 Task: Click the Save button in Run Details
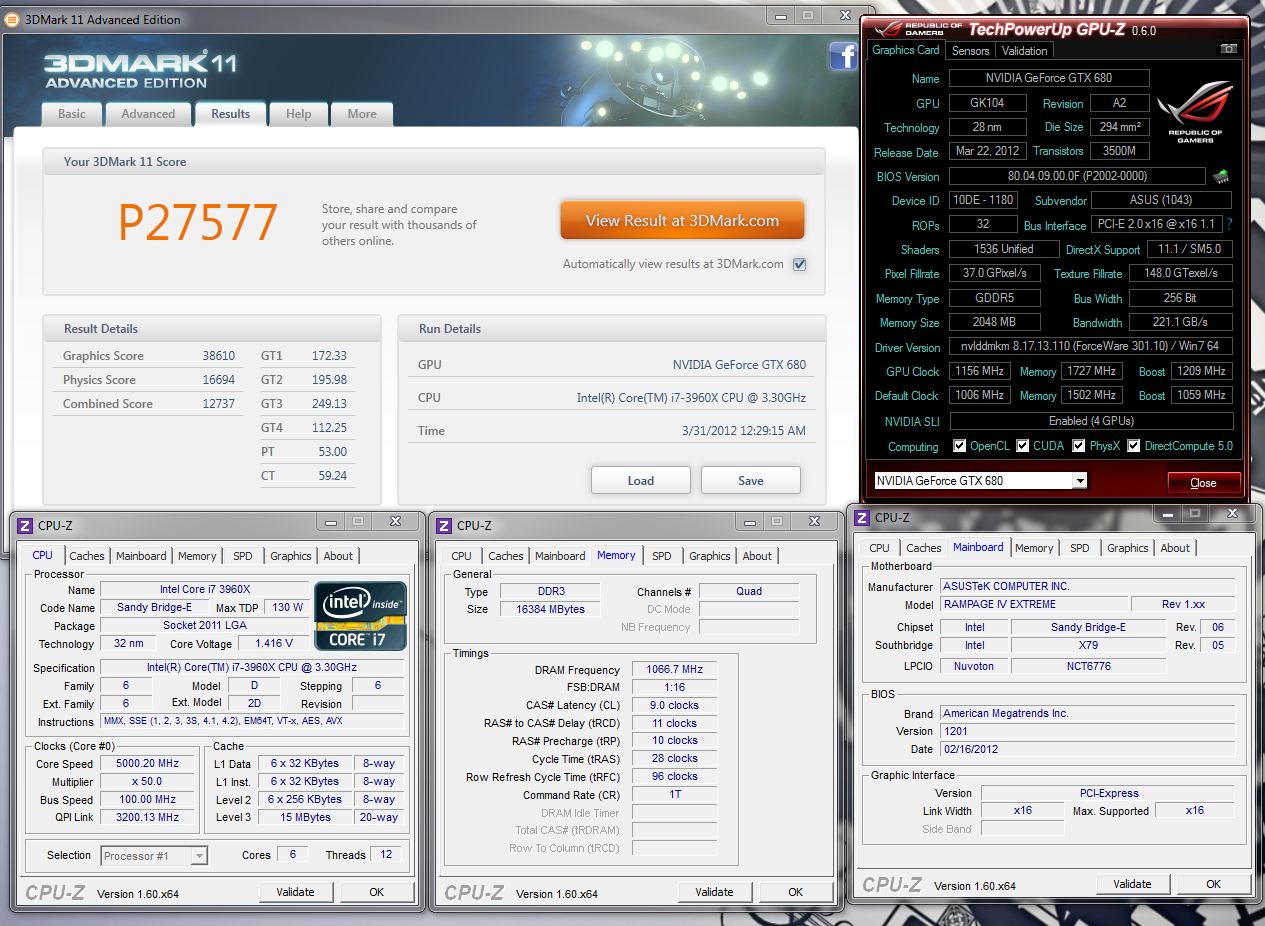pyautogui.click(x=751, y=480)
